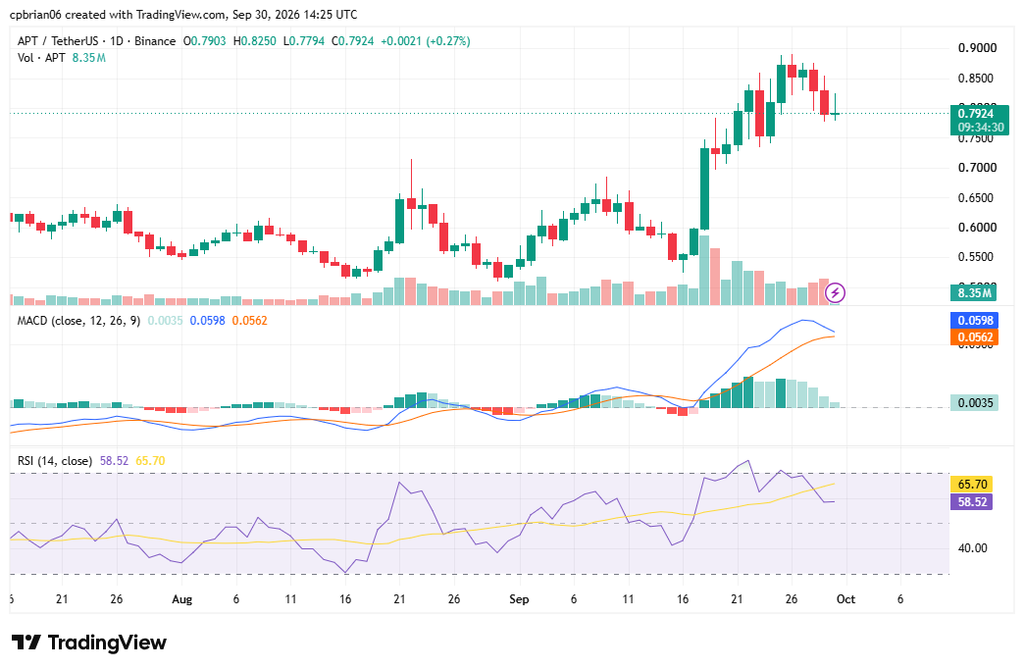Click the open value O0.7903
Screen dimensions: 1024x672
point(204,41)
